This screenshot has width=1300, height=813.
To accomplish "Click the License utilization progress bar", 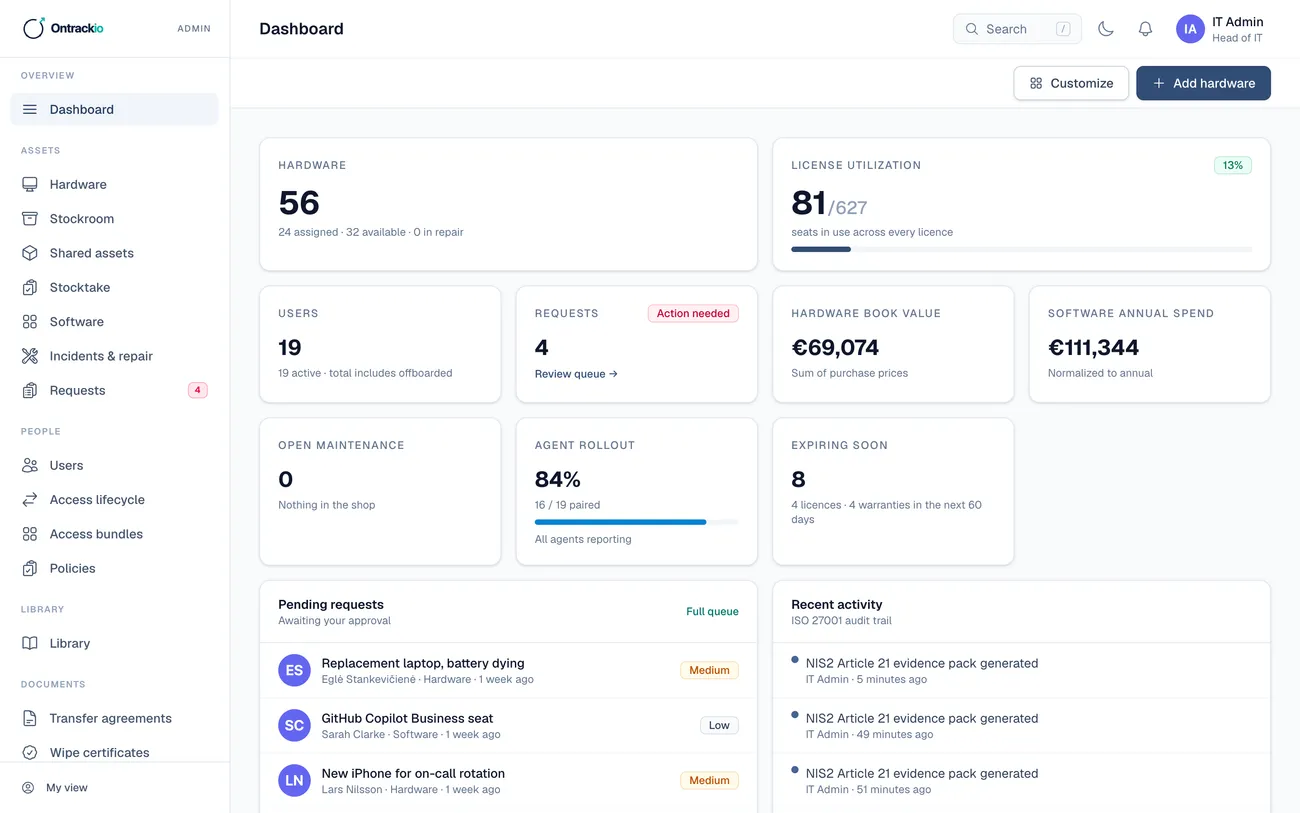I will [x=1021, y=249].
